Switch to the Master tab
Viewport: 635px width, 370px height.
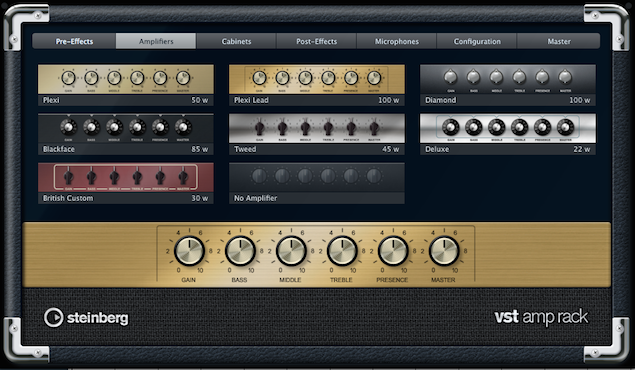pyautogui.click(x=558, y=41)
